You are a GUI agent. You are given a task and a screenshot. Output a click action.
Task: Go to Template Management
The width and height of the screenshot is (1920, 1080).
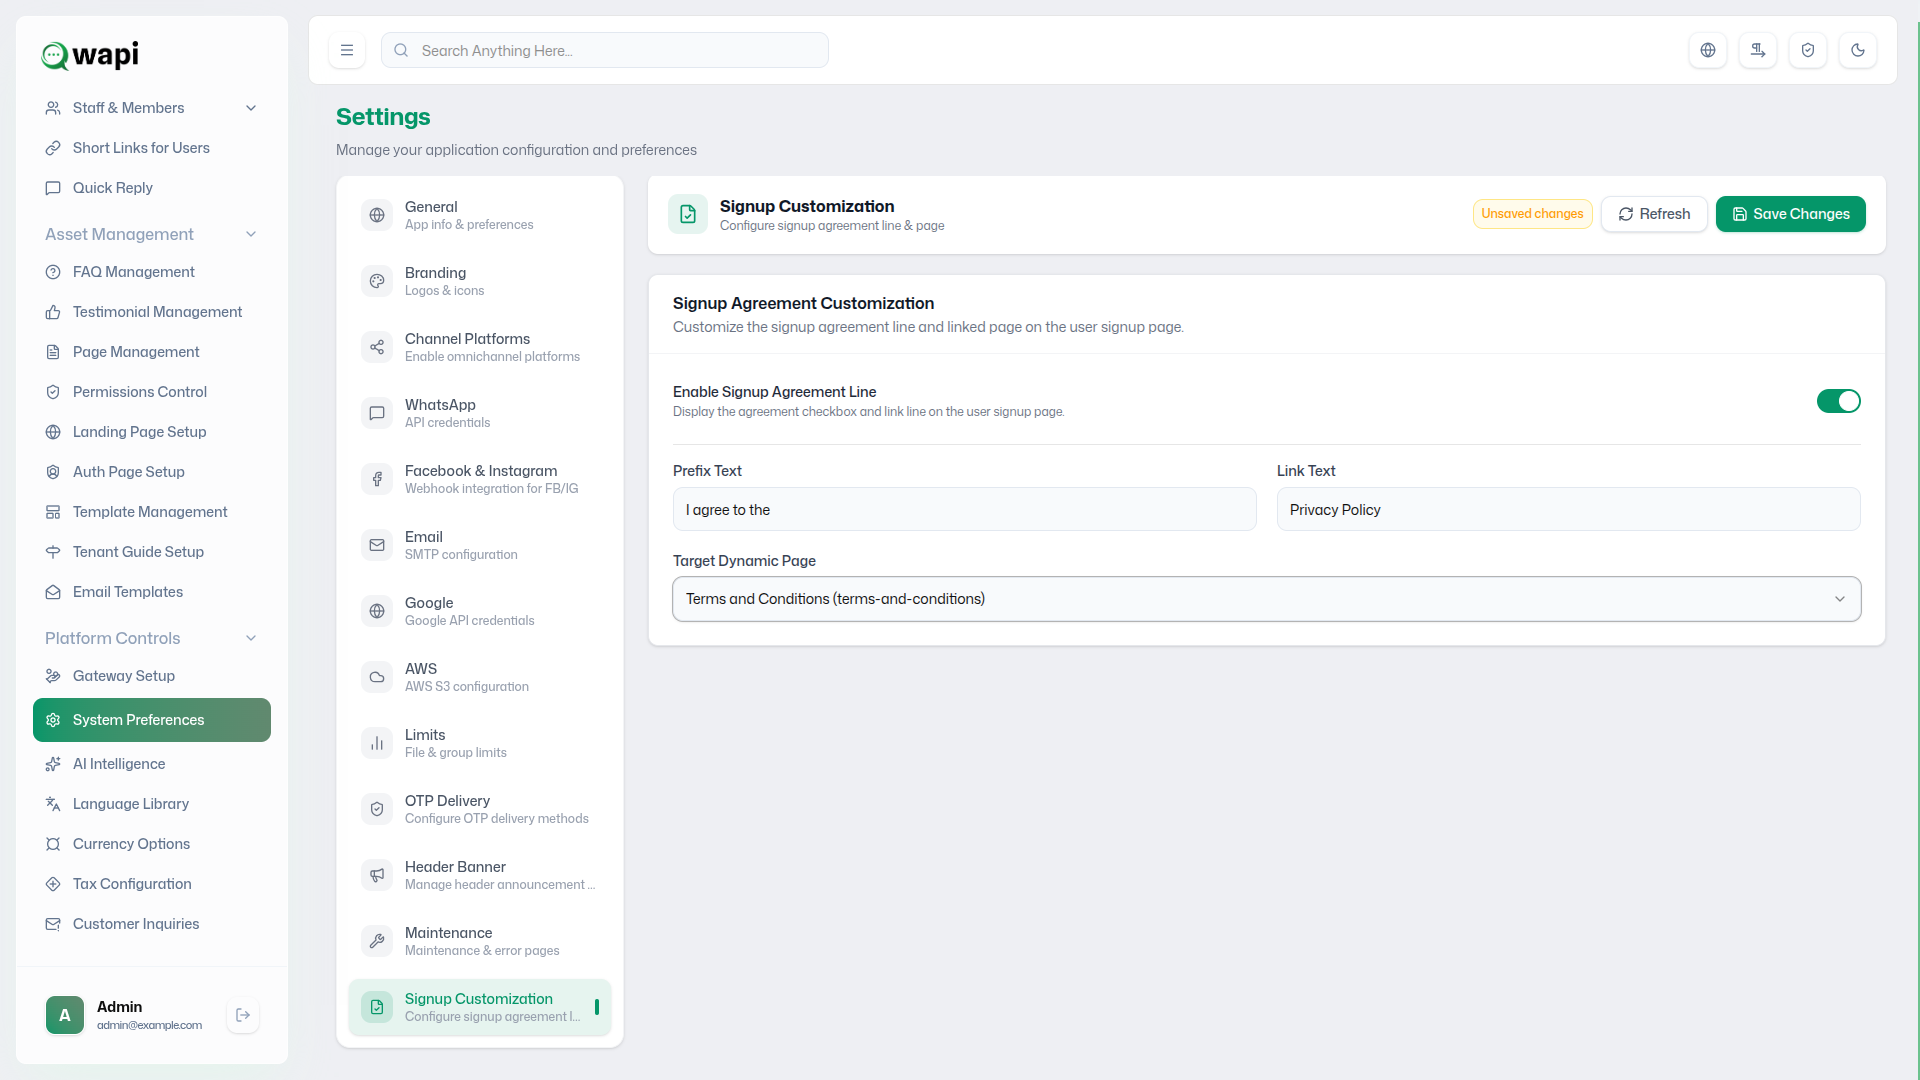(x=151, y=512)
